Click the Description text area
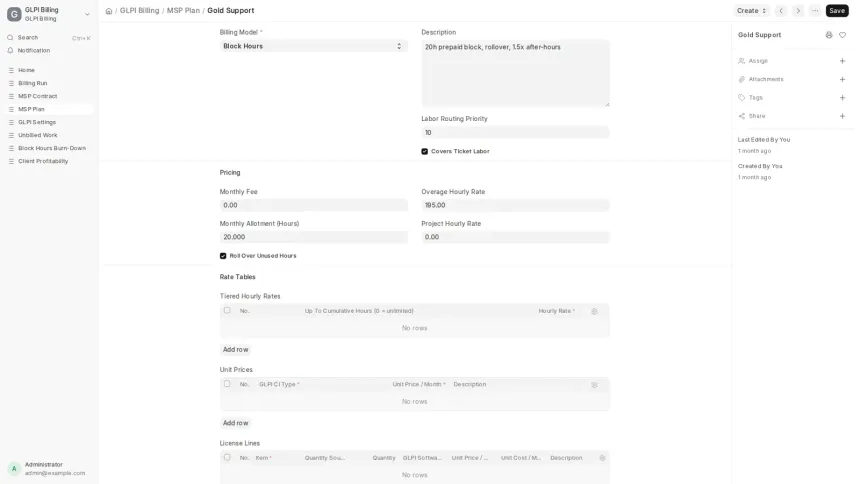The width and height of the screenshot is (860, 484). point(515,73)
